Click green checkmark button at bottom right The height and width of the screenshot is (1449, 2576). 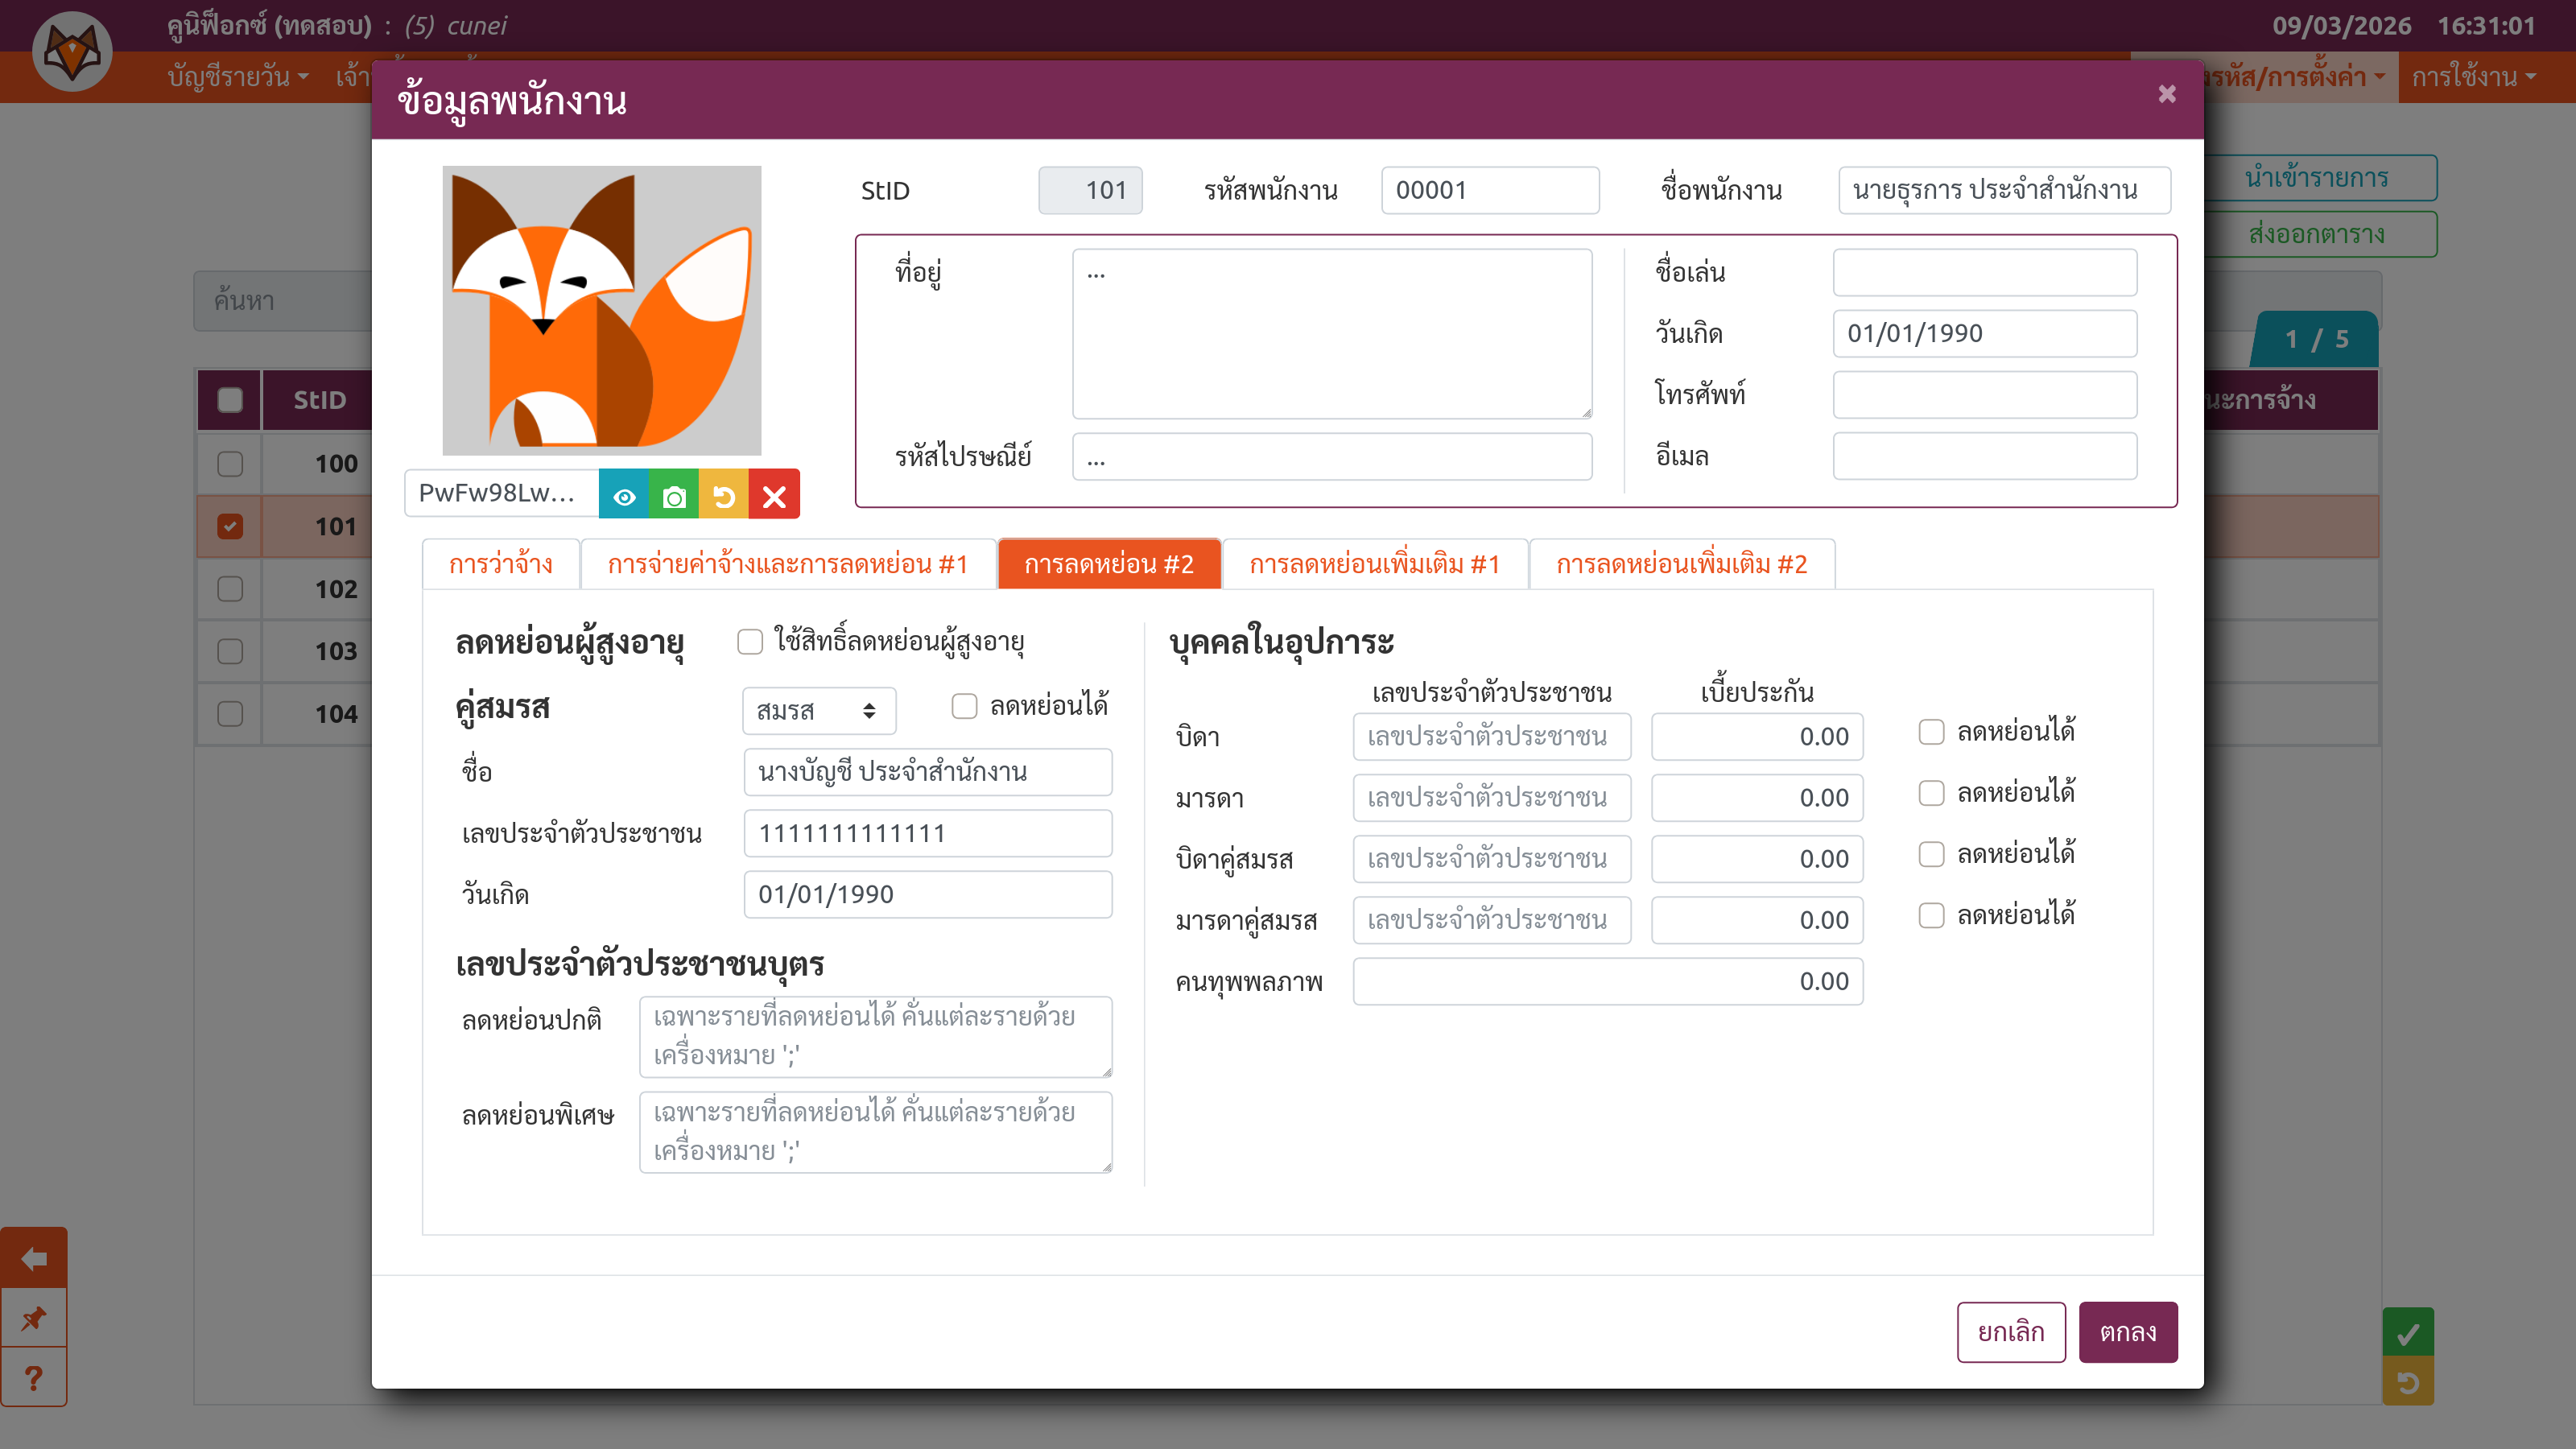click(x=2408, y=1333)
